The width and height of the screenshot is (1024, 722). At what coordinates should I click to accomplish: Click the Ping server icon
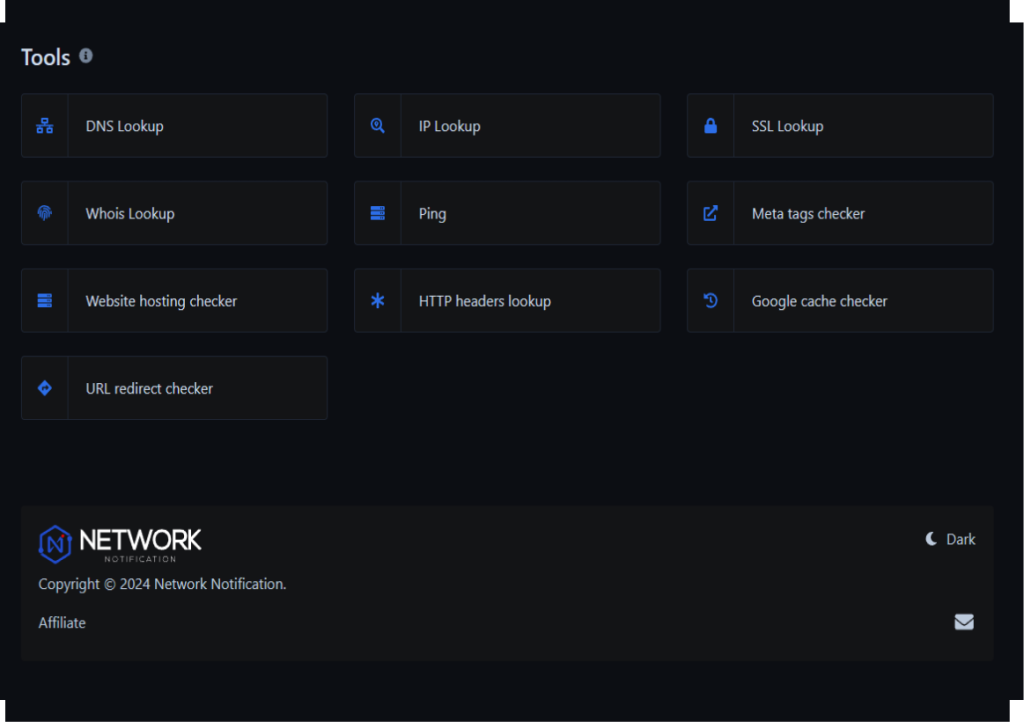377,213
